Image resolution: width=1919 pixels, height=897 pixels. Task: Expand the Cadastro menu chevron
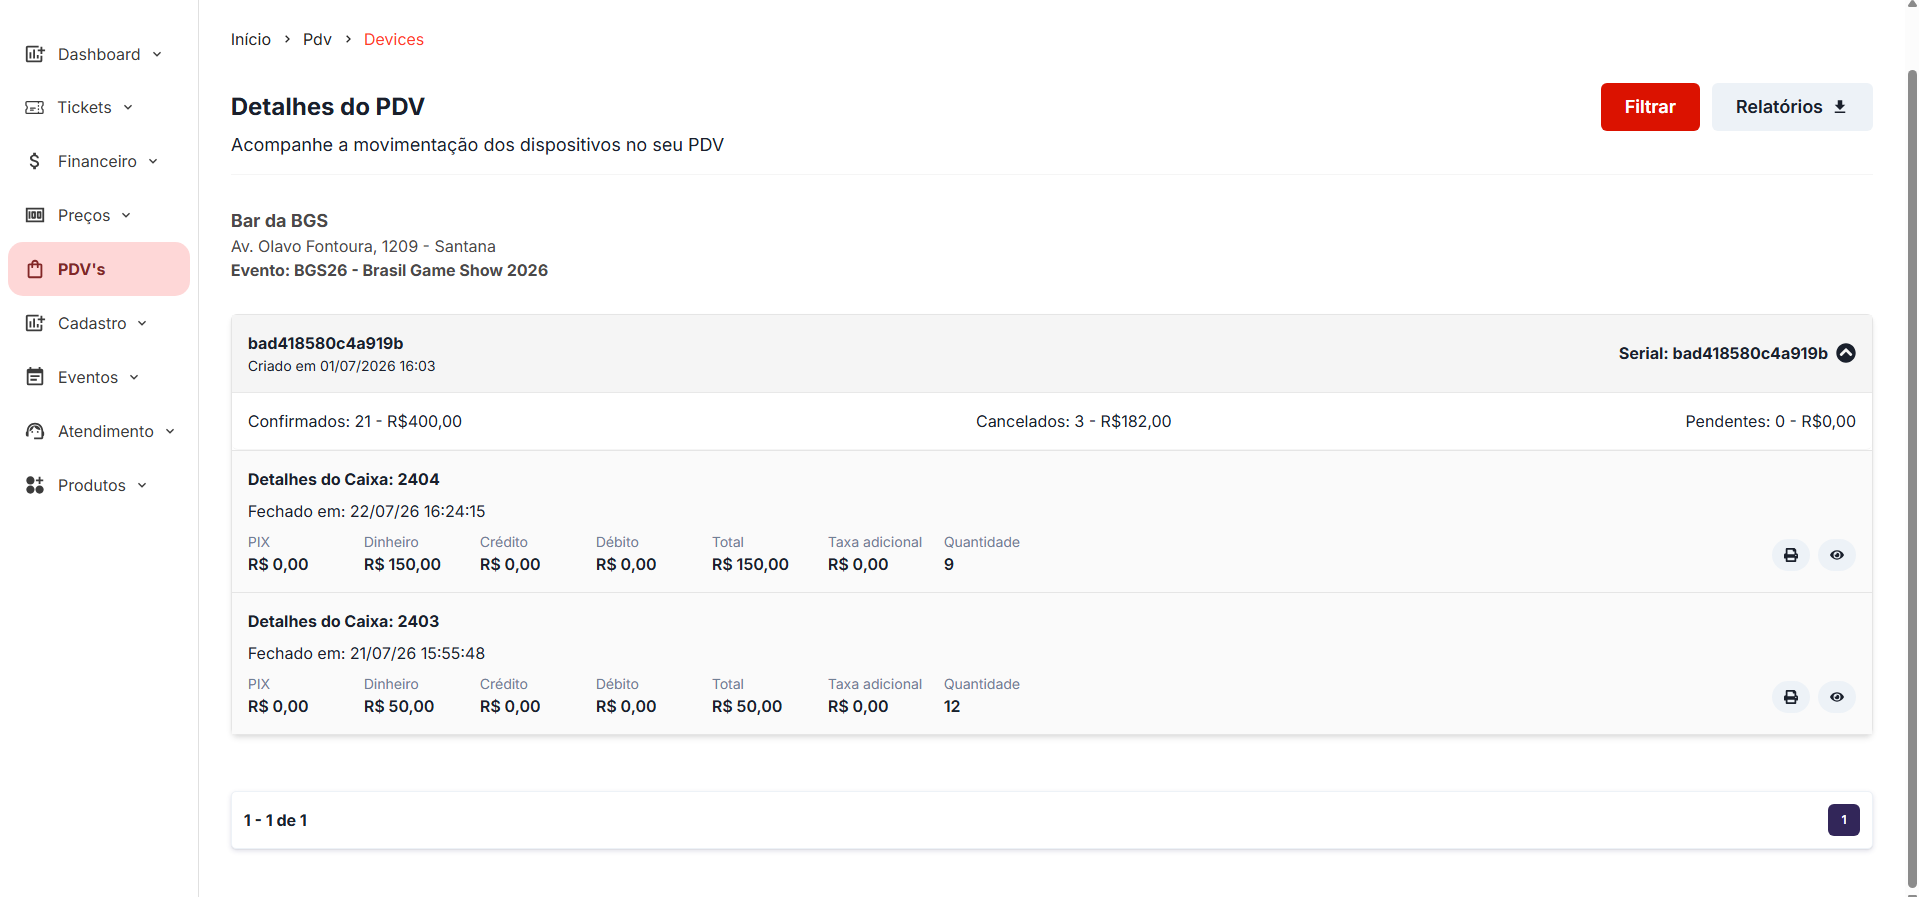tap(142, 323)
